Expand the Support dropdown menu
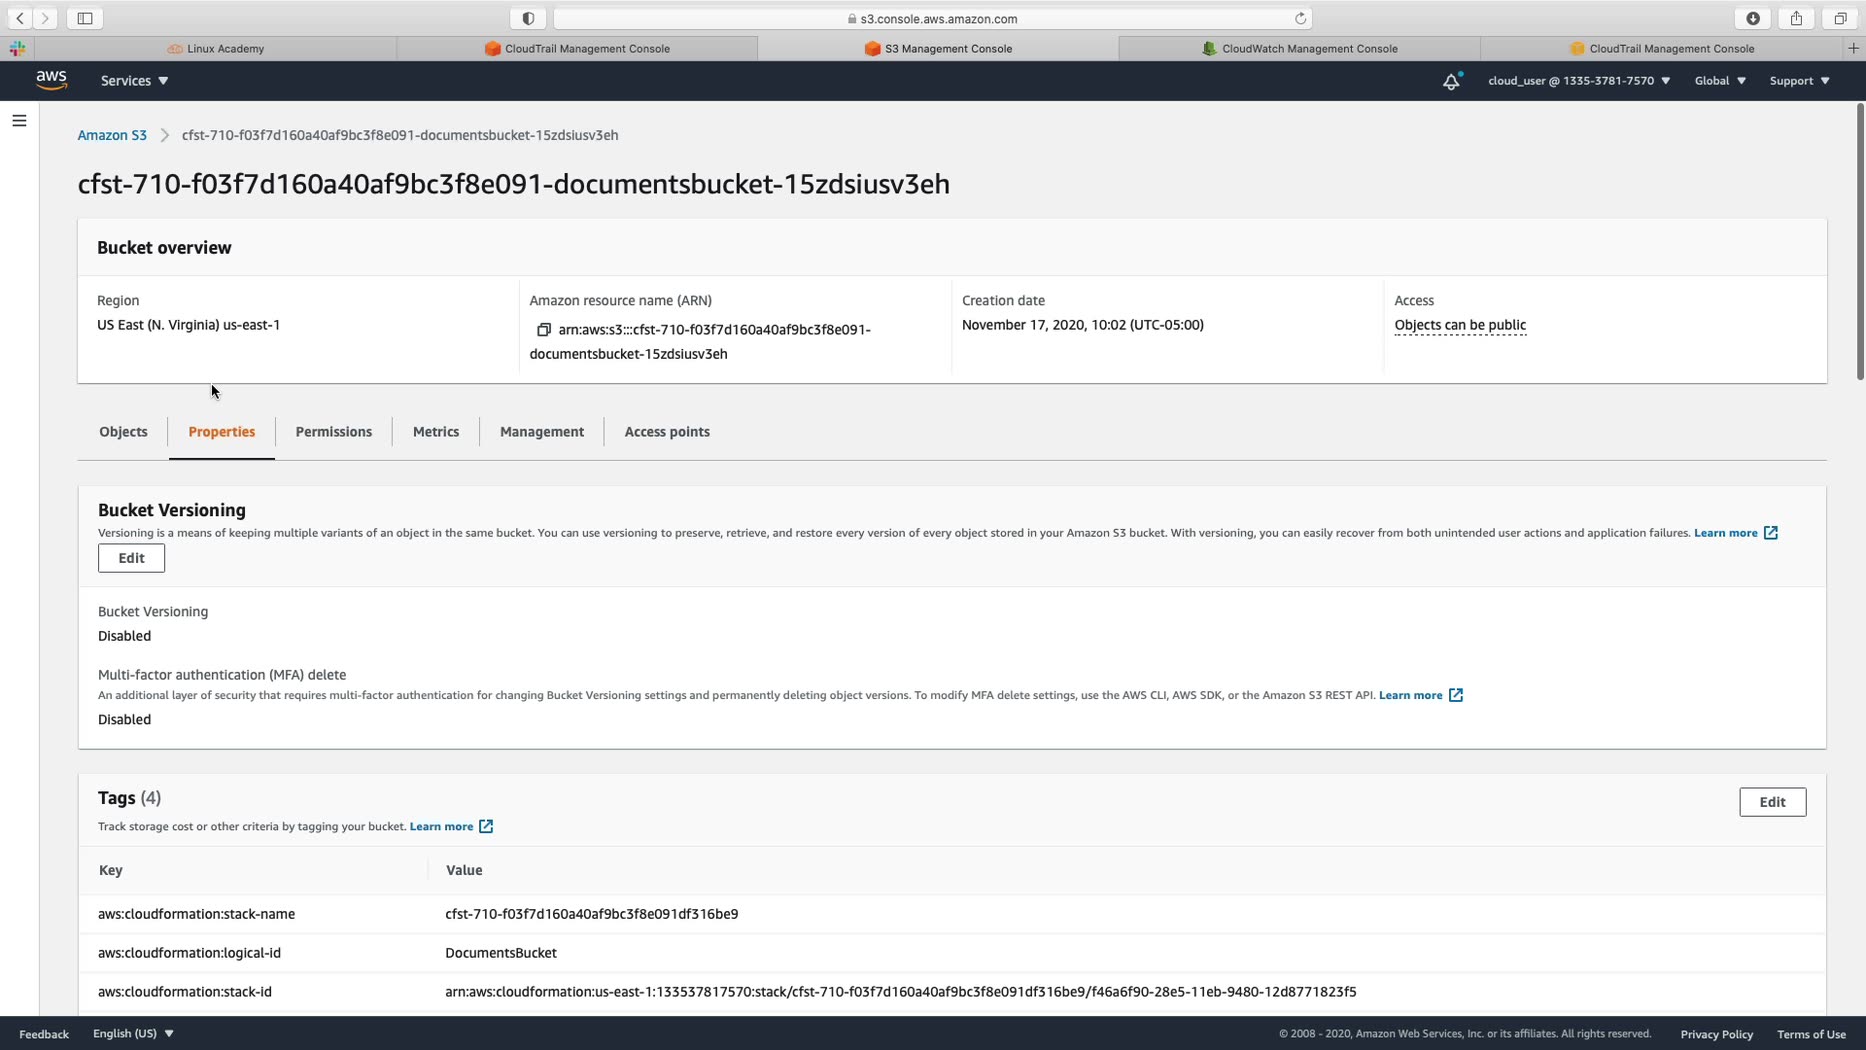Screen dimensions: 1866x1050 [1799, 81]
